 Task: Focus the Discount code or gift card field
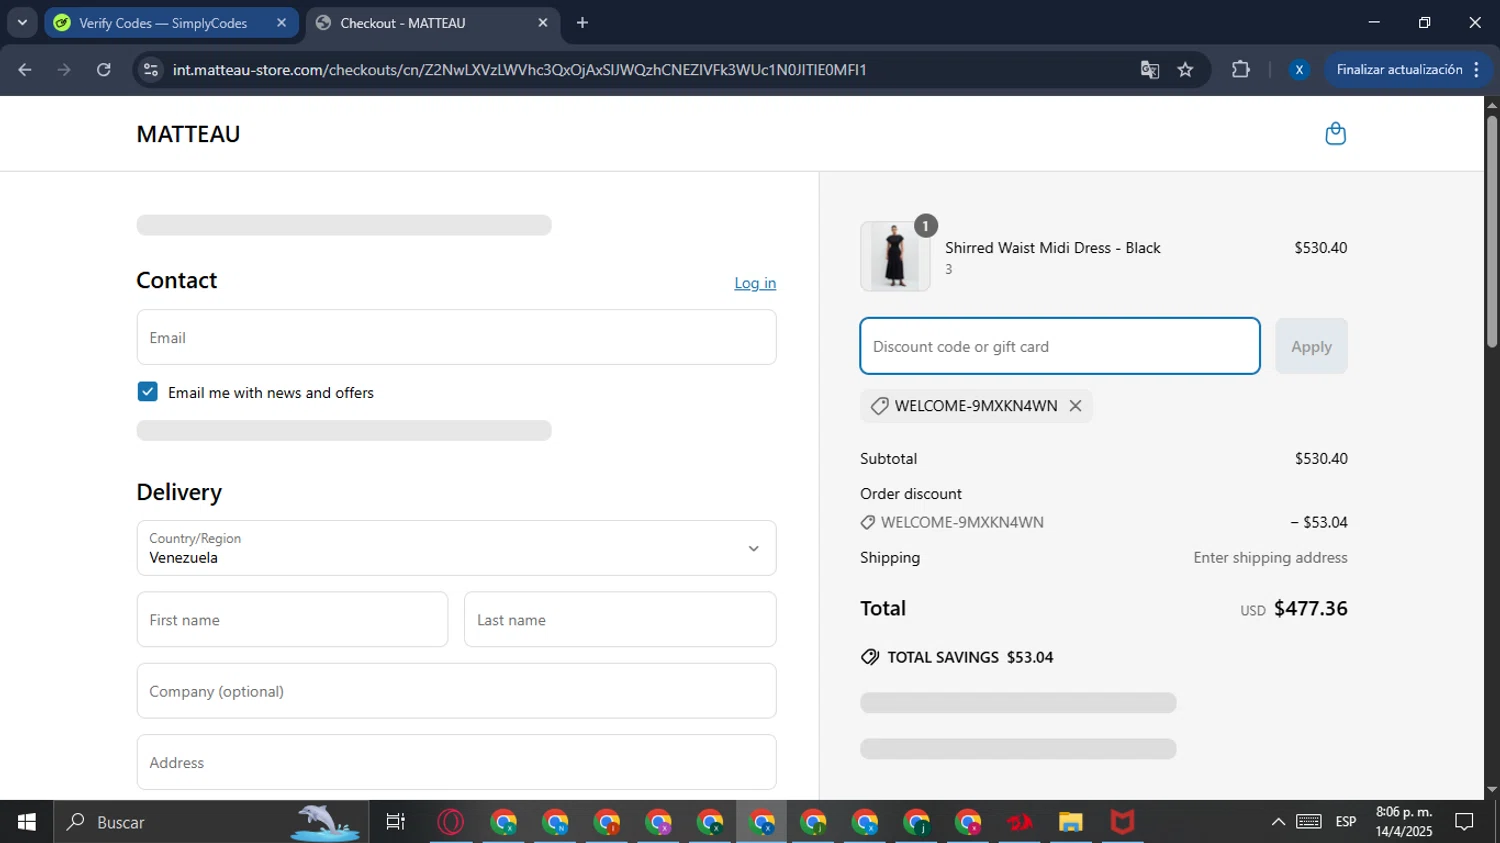click(x=1060, y=346)
